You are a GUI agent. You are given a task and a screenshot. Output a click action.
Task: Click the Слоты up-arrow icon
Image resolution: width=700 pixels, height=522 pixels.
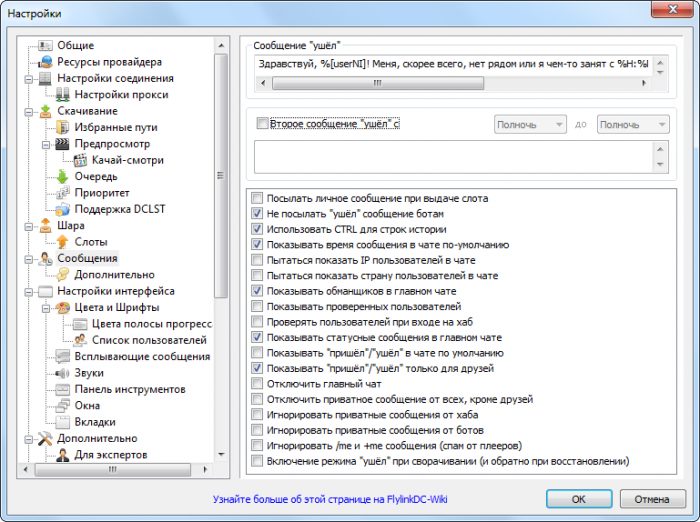coord(63,242)
